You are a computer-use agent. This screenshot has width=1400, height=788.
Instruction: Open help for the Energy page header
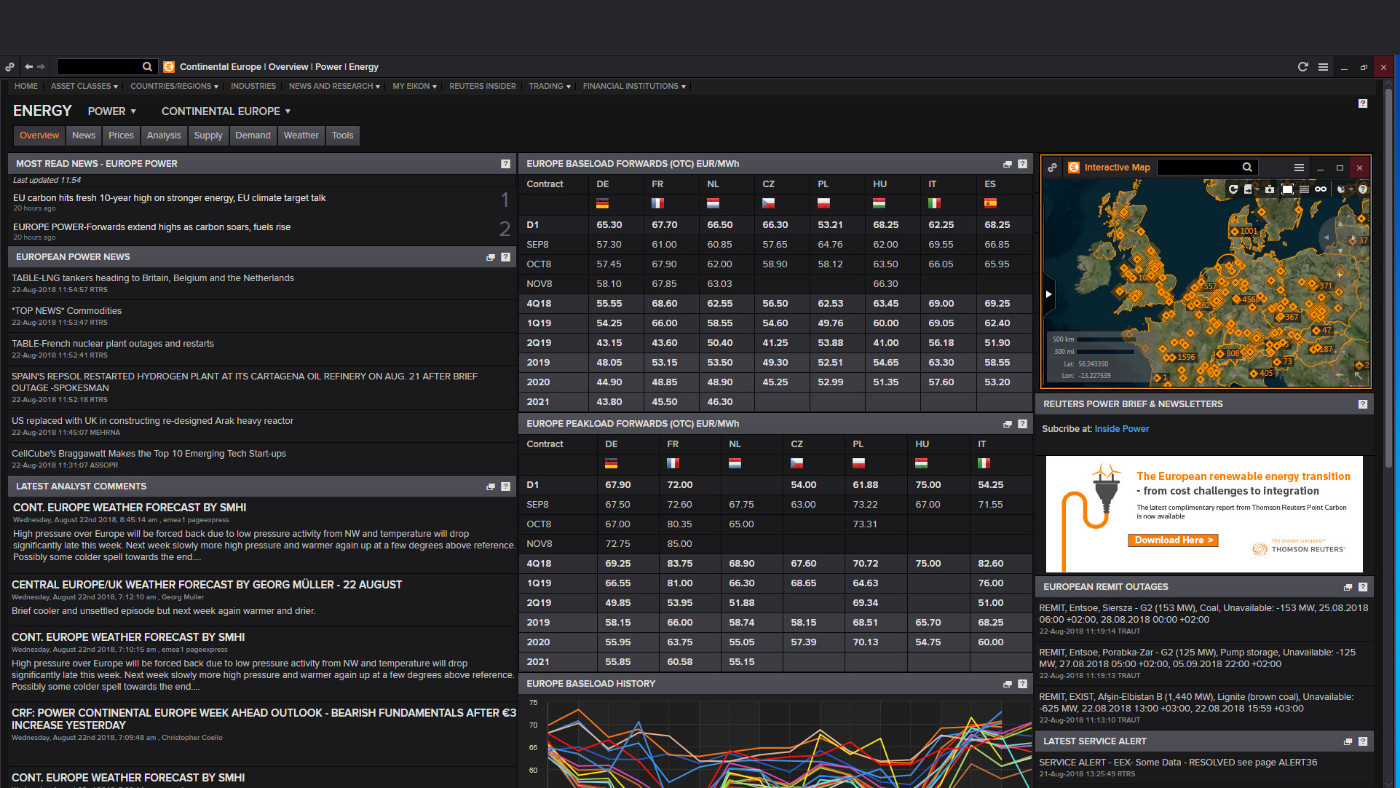pyautogui.click(x=1363, y=103)
